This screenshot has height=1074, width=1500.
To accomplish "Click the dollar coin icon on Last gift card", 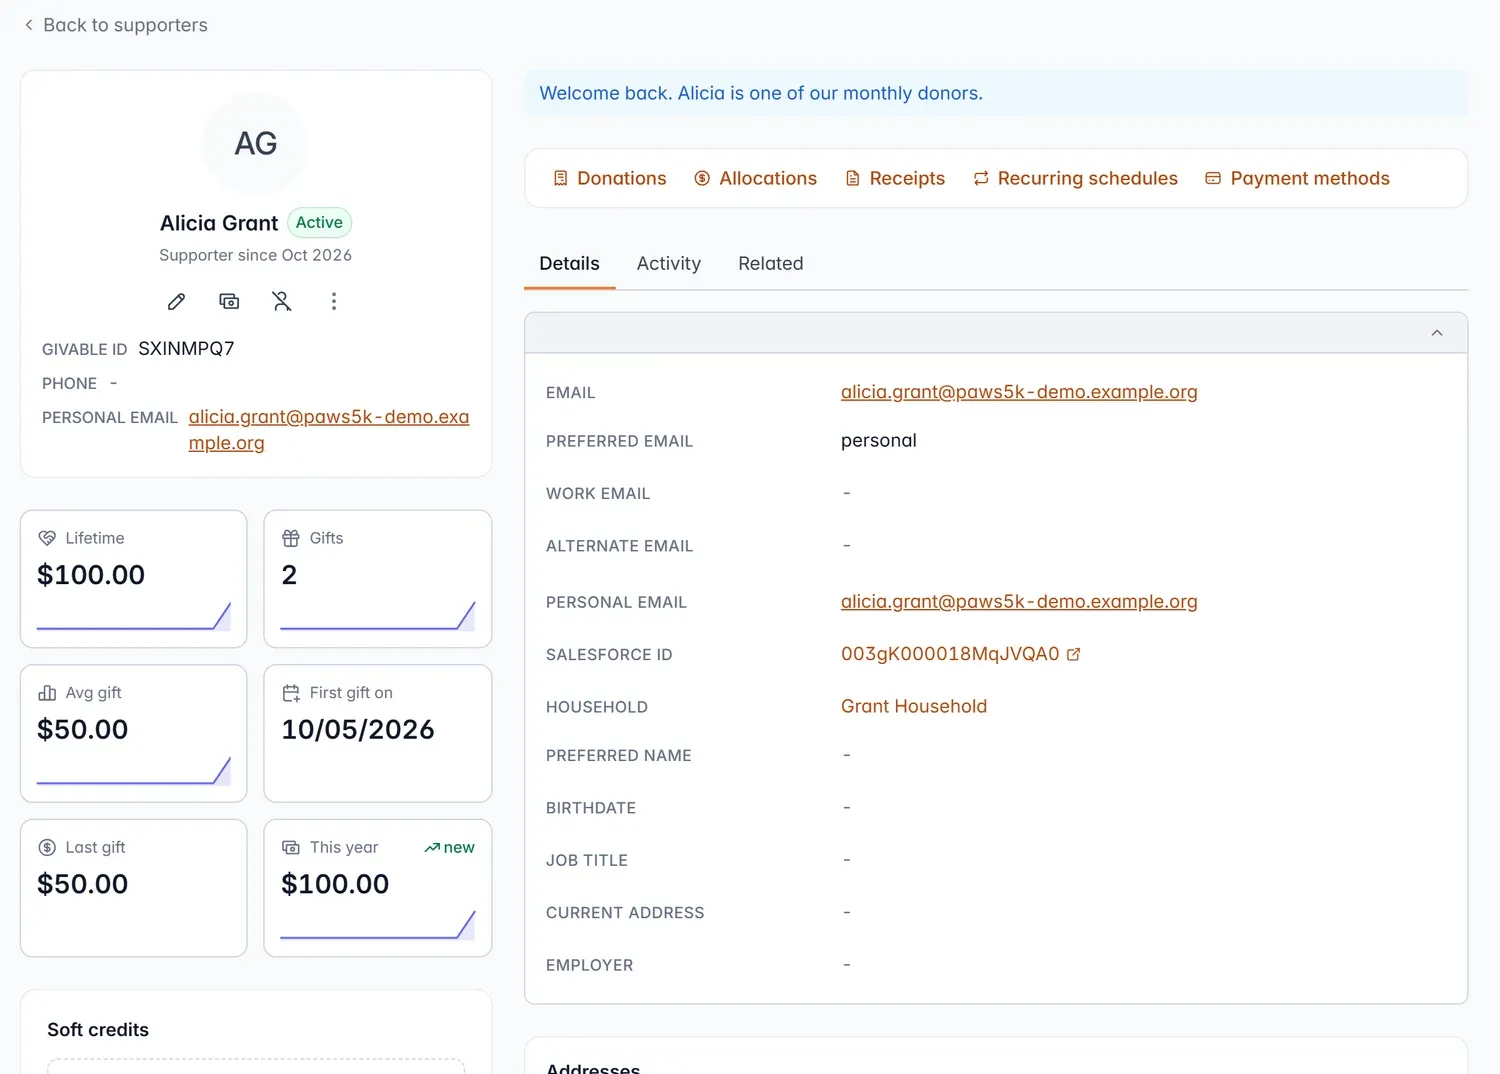I will [x=47, y=847].
